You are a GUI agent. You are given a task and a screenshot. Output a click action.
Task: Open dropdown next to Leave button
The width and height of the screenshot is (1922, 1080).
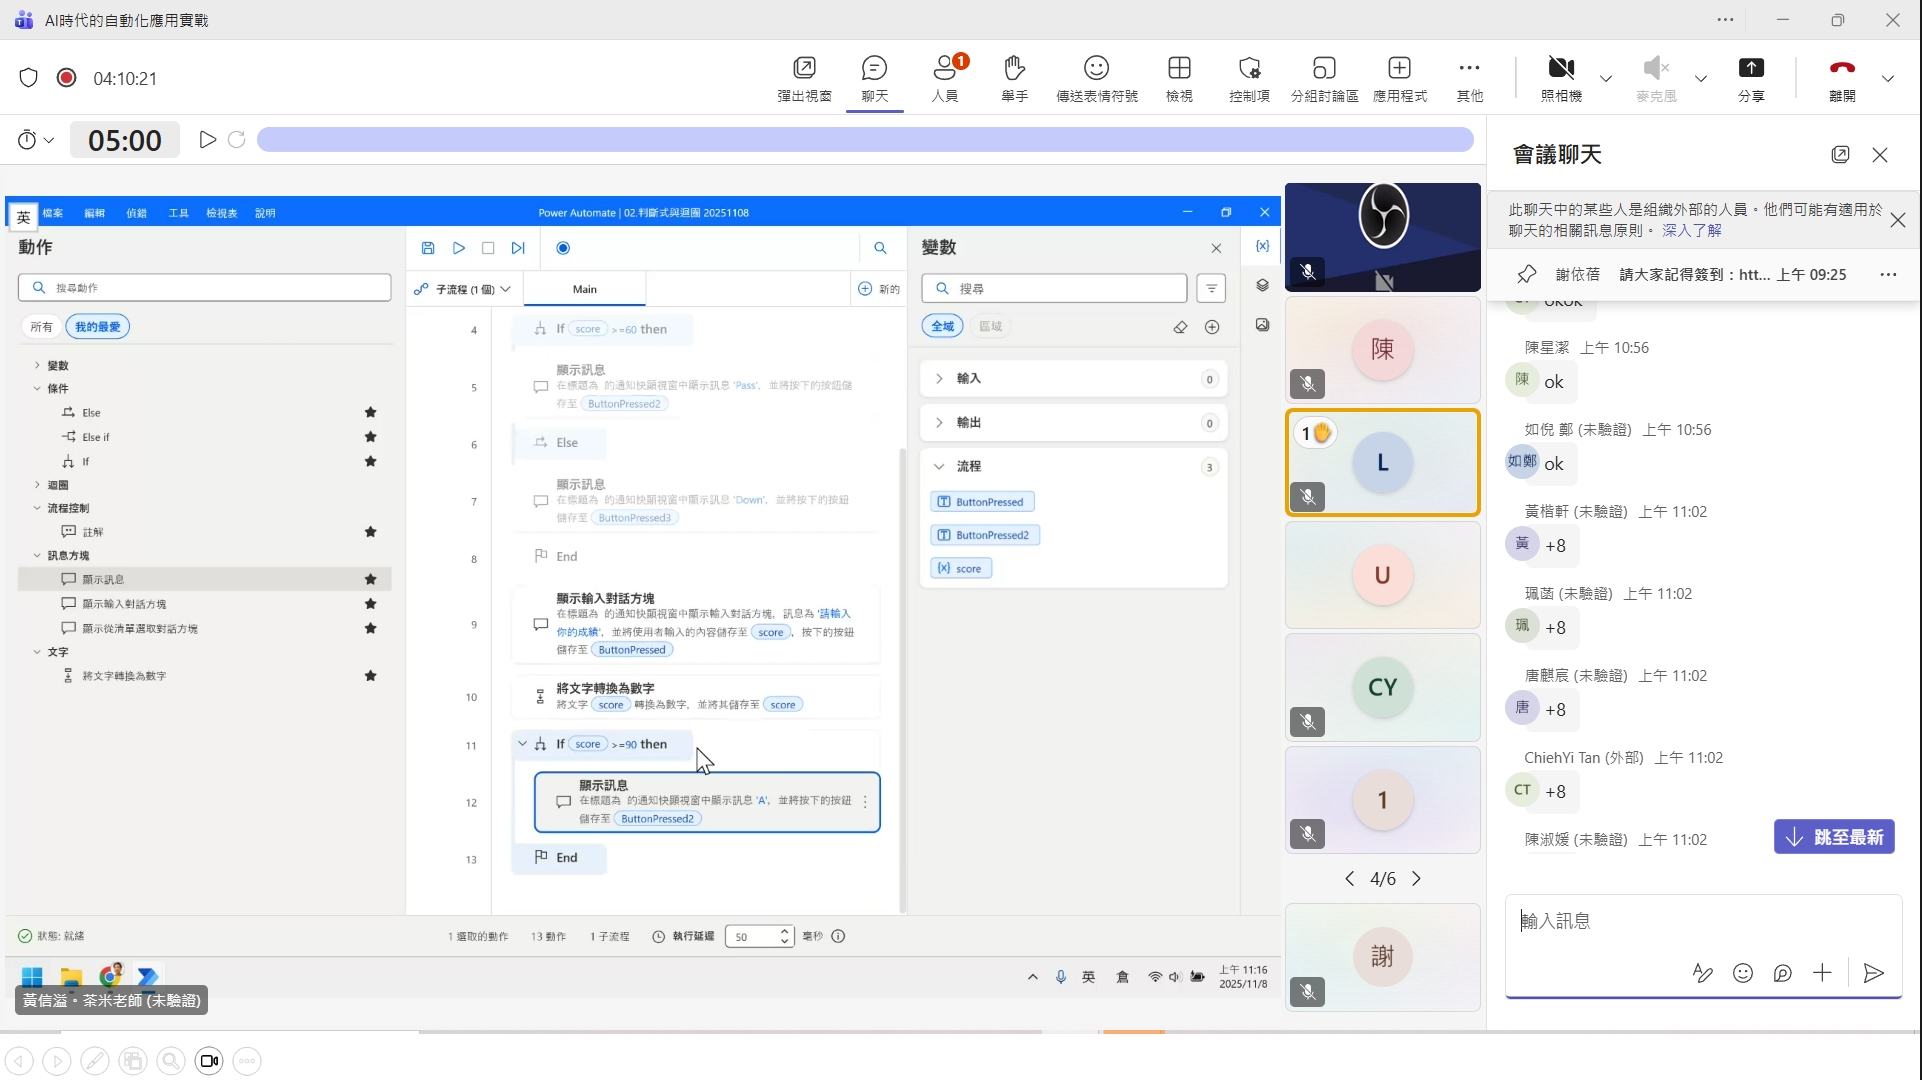pyautogui.click(x=1888, y=78)
